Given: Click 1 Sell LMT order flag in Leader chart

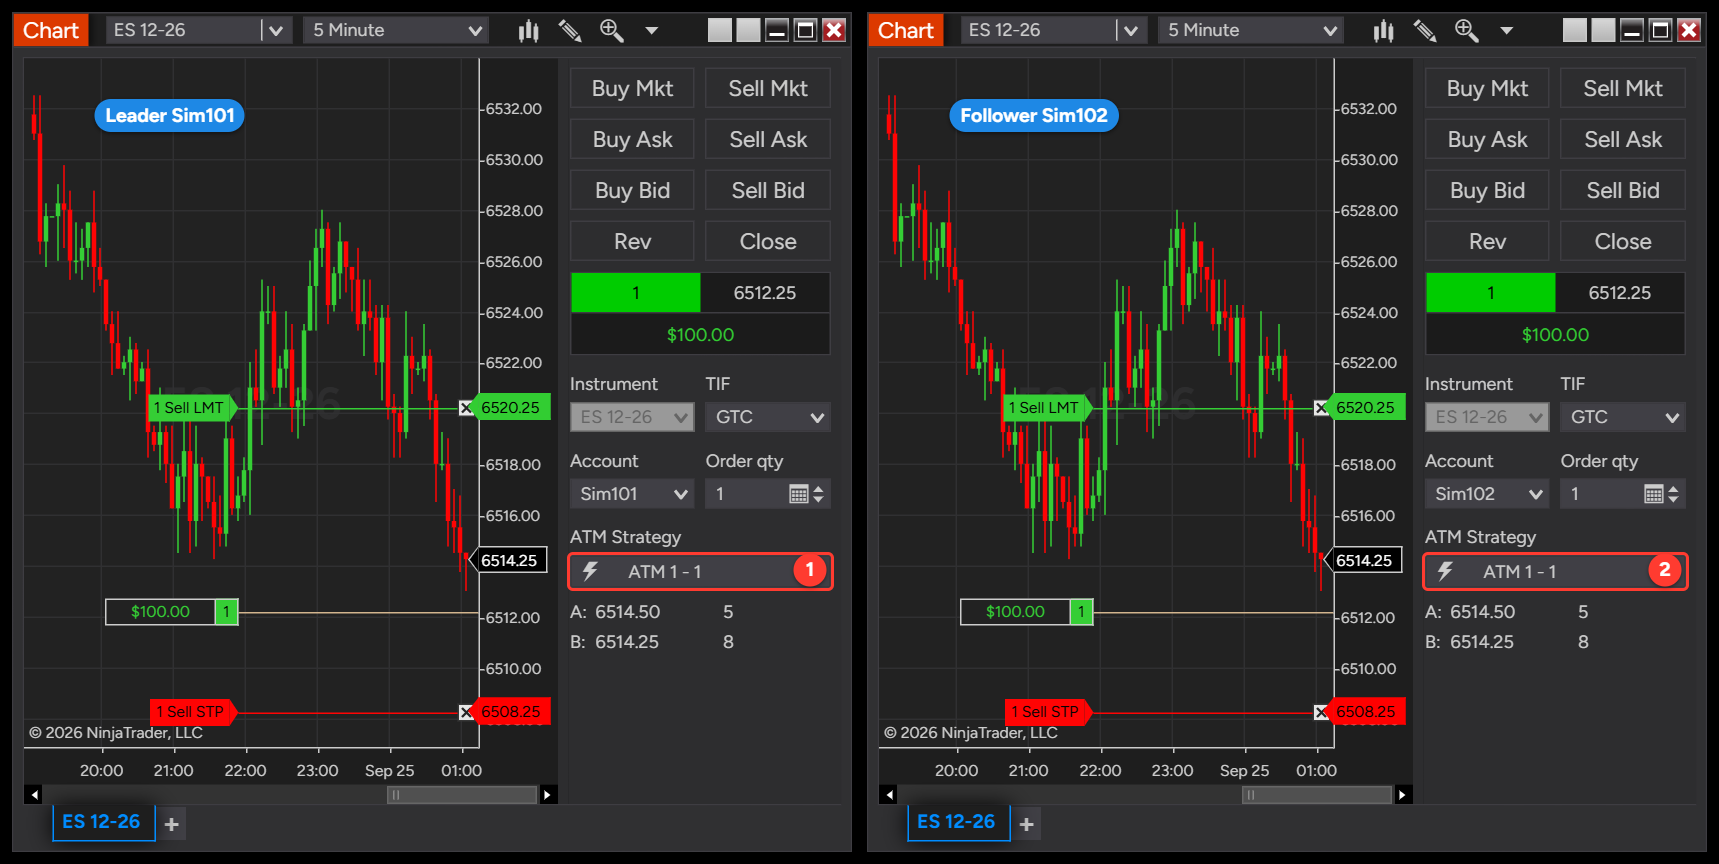Looking at the screenshot, I should (193, 408).
